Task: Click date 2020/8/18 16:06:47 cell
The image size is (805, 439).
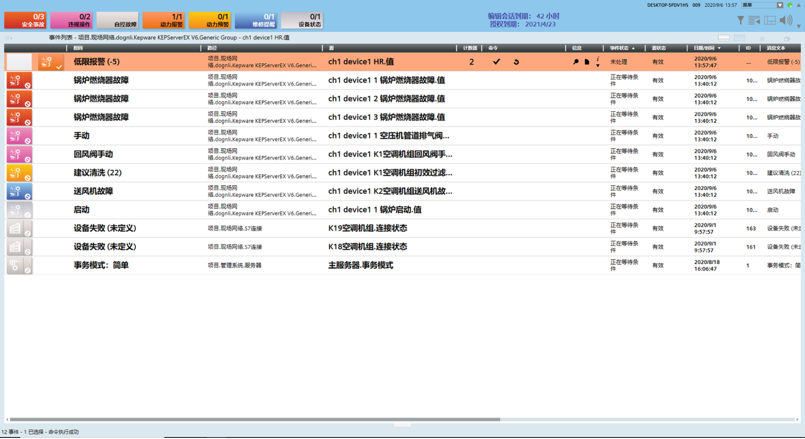Action: (x=707, y=265)
